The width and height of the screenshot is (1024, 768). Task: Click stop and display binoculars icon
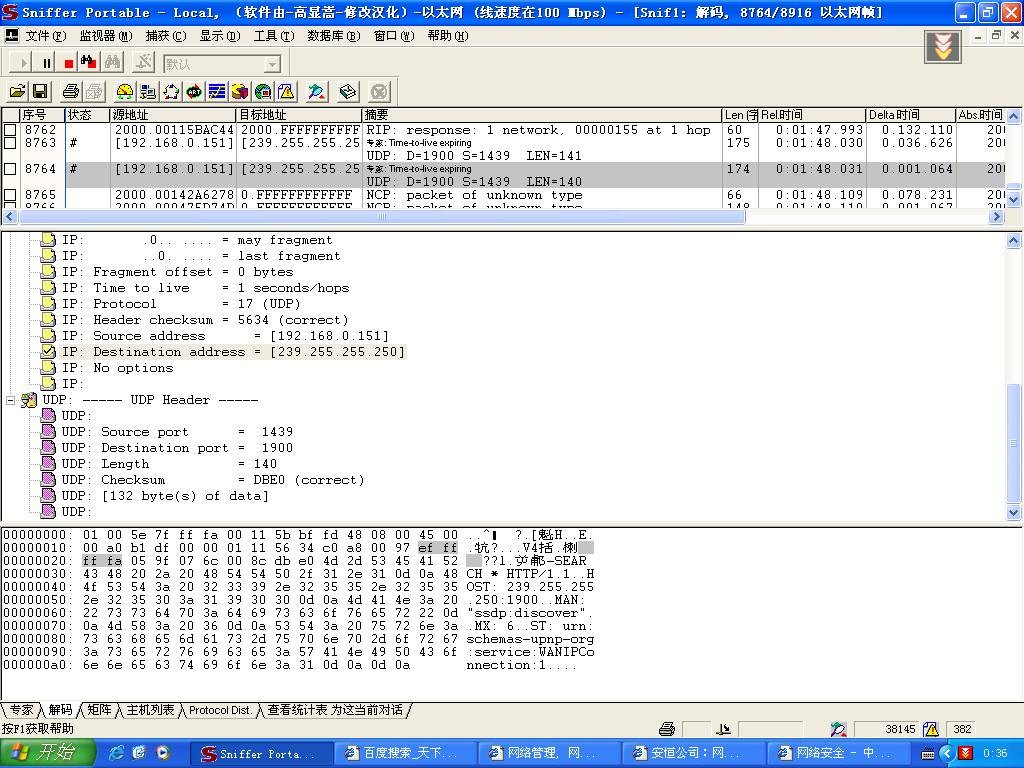[88, 63]
